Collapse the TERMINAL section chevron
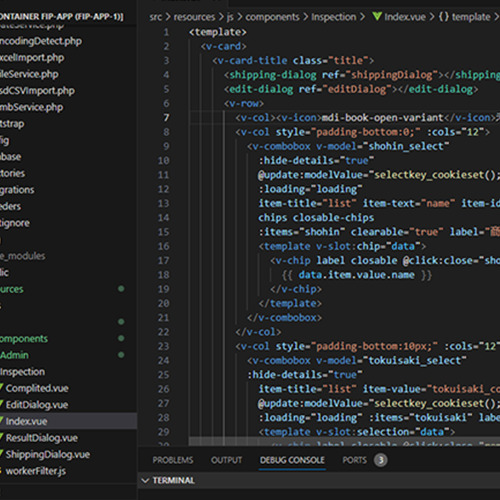 pyautogui.click(x=145, y=480)
